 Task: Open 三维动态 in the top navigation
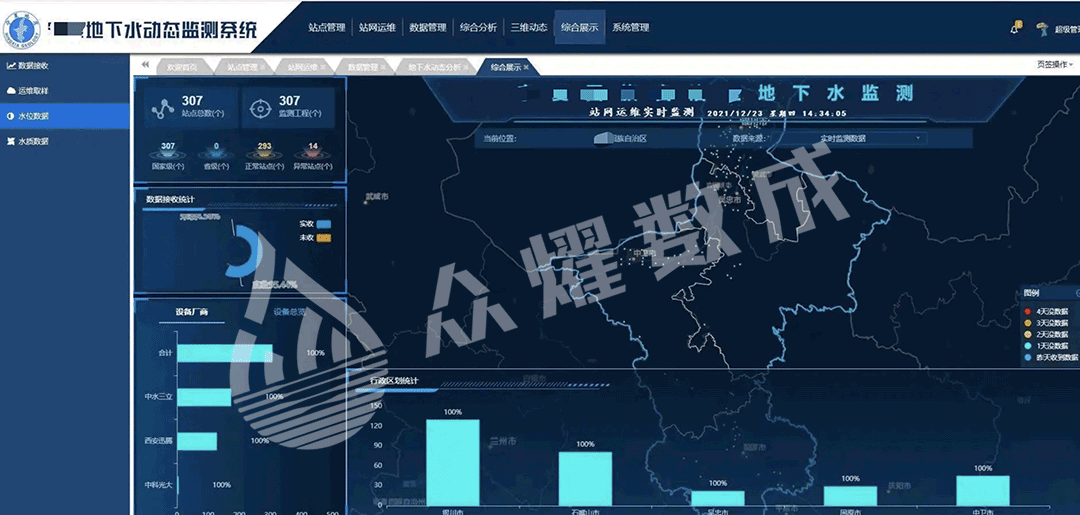[x=528, y=28]
